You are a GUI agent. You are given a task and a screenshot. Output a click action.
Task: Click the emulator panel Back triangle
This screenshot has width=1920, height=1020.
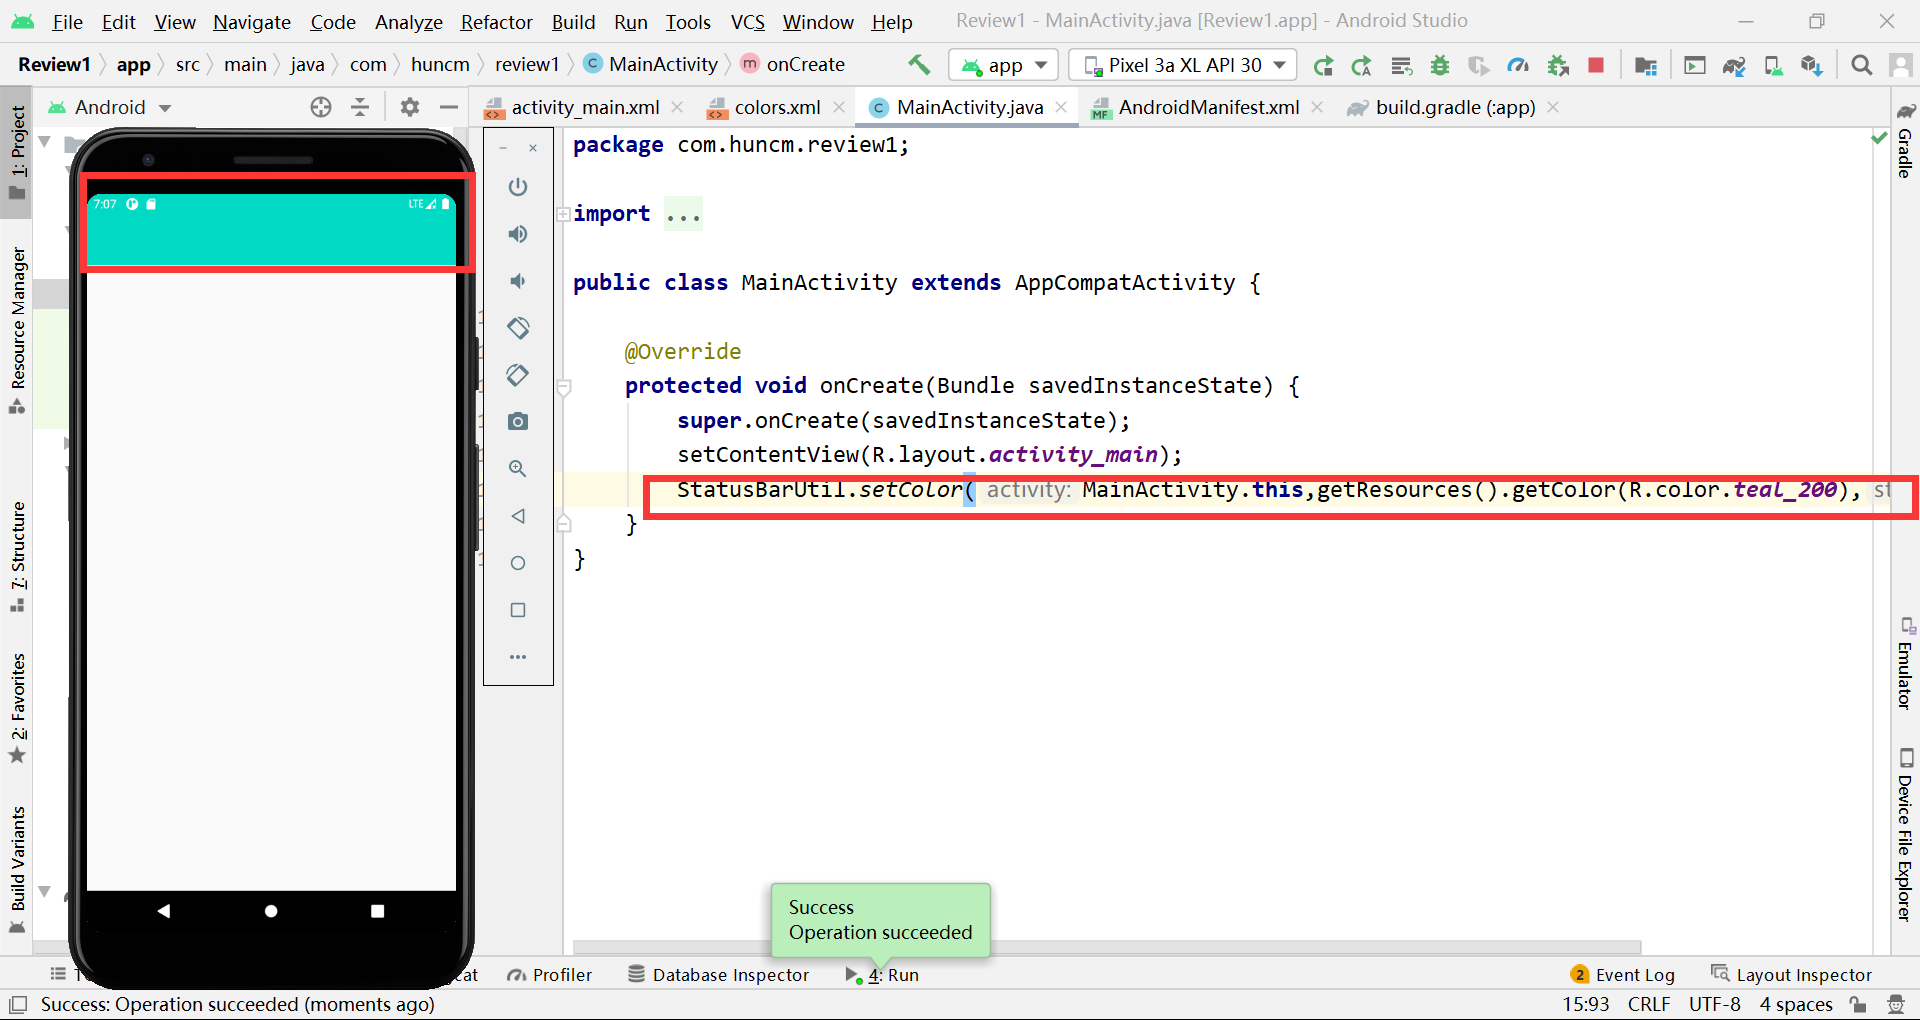pos(517,516)
